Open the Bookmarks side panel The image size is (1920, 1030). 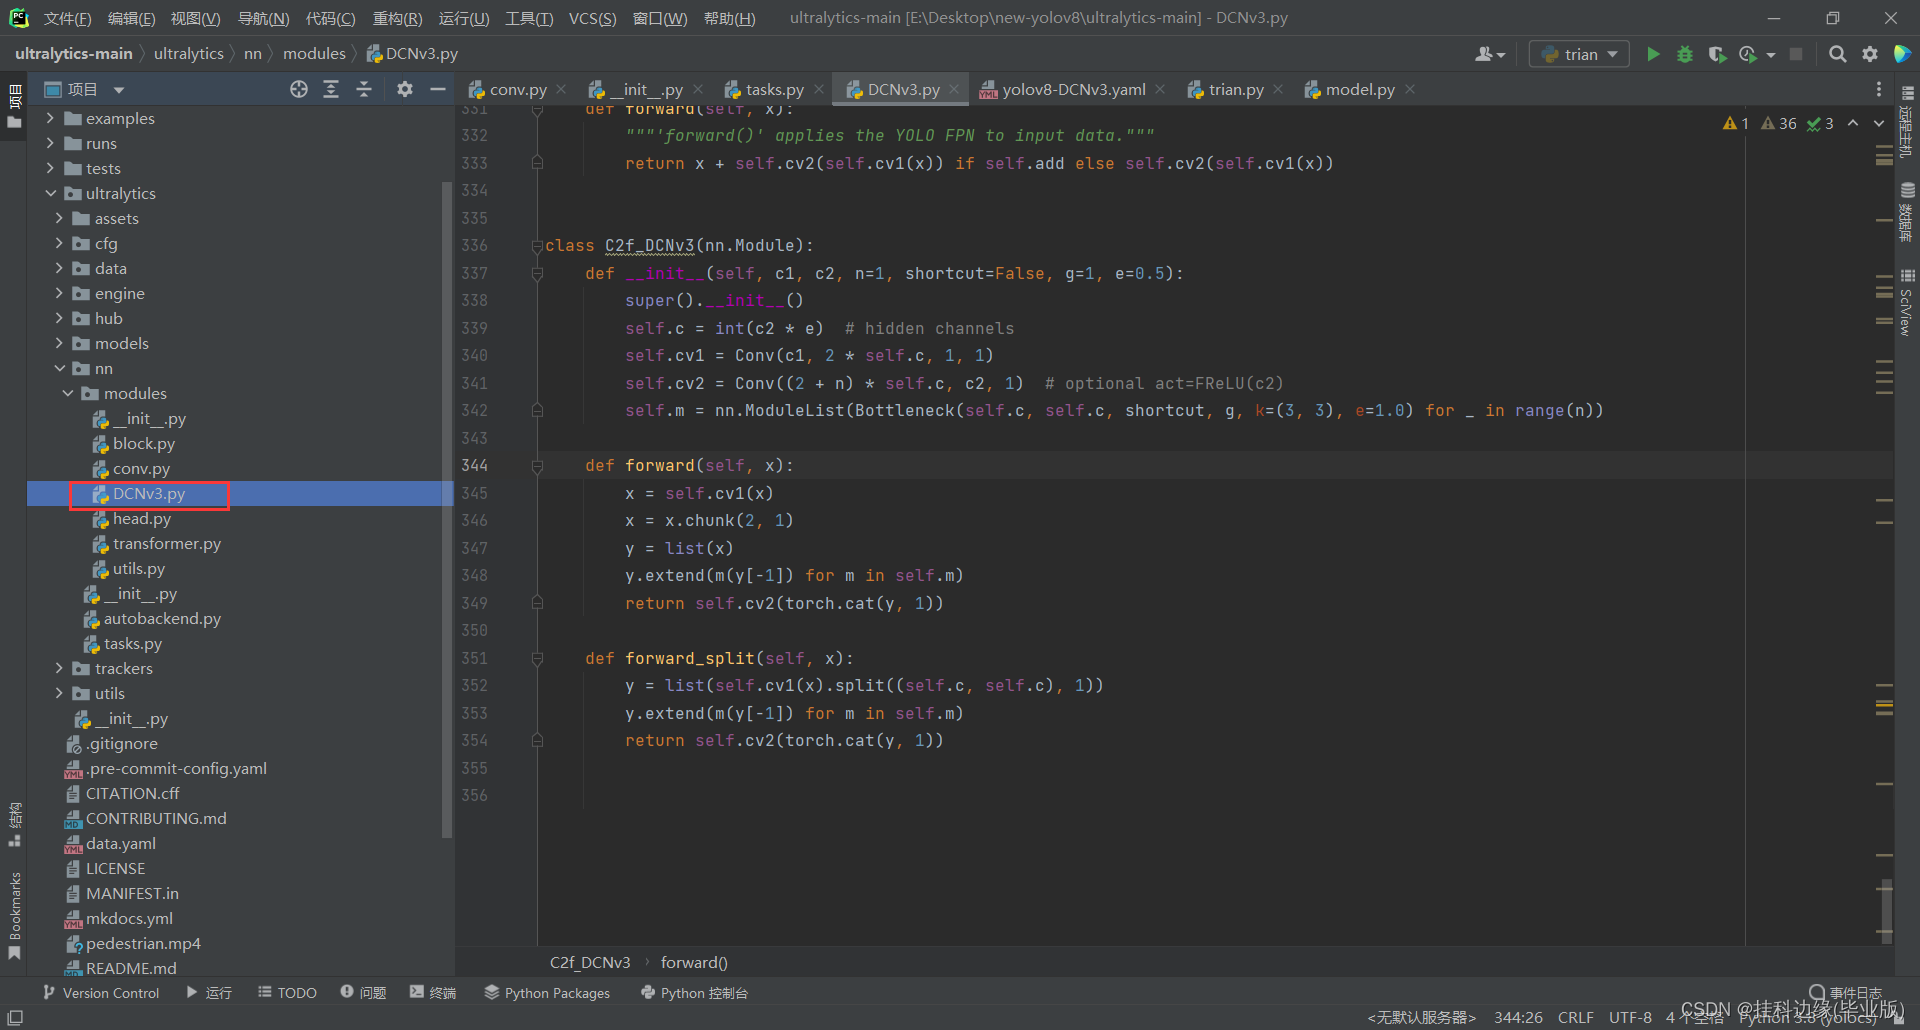click(x=14, y=915)
